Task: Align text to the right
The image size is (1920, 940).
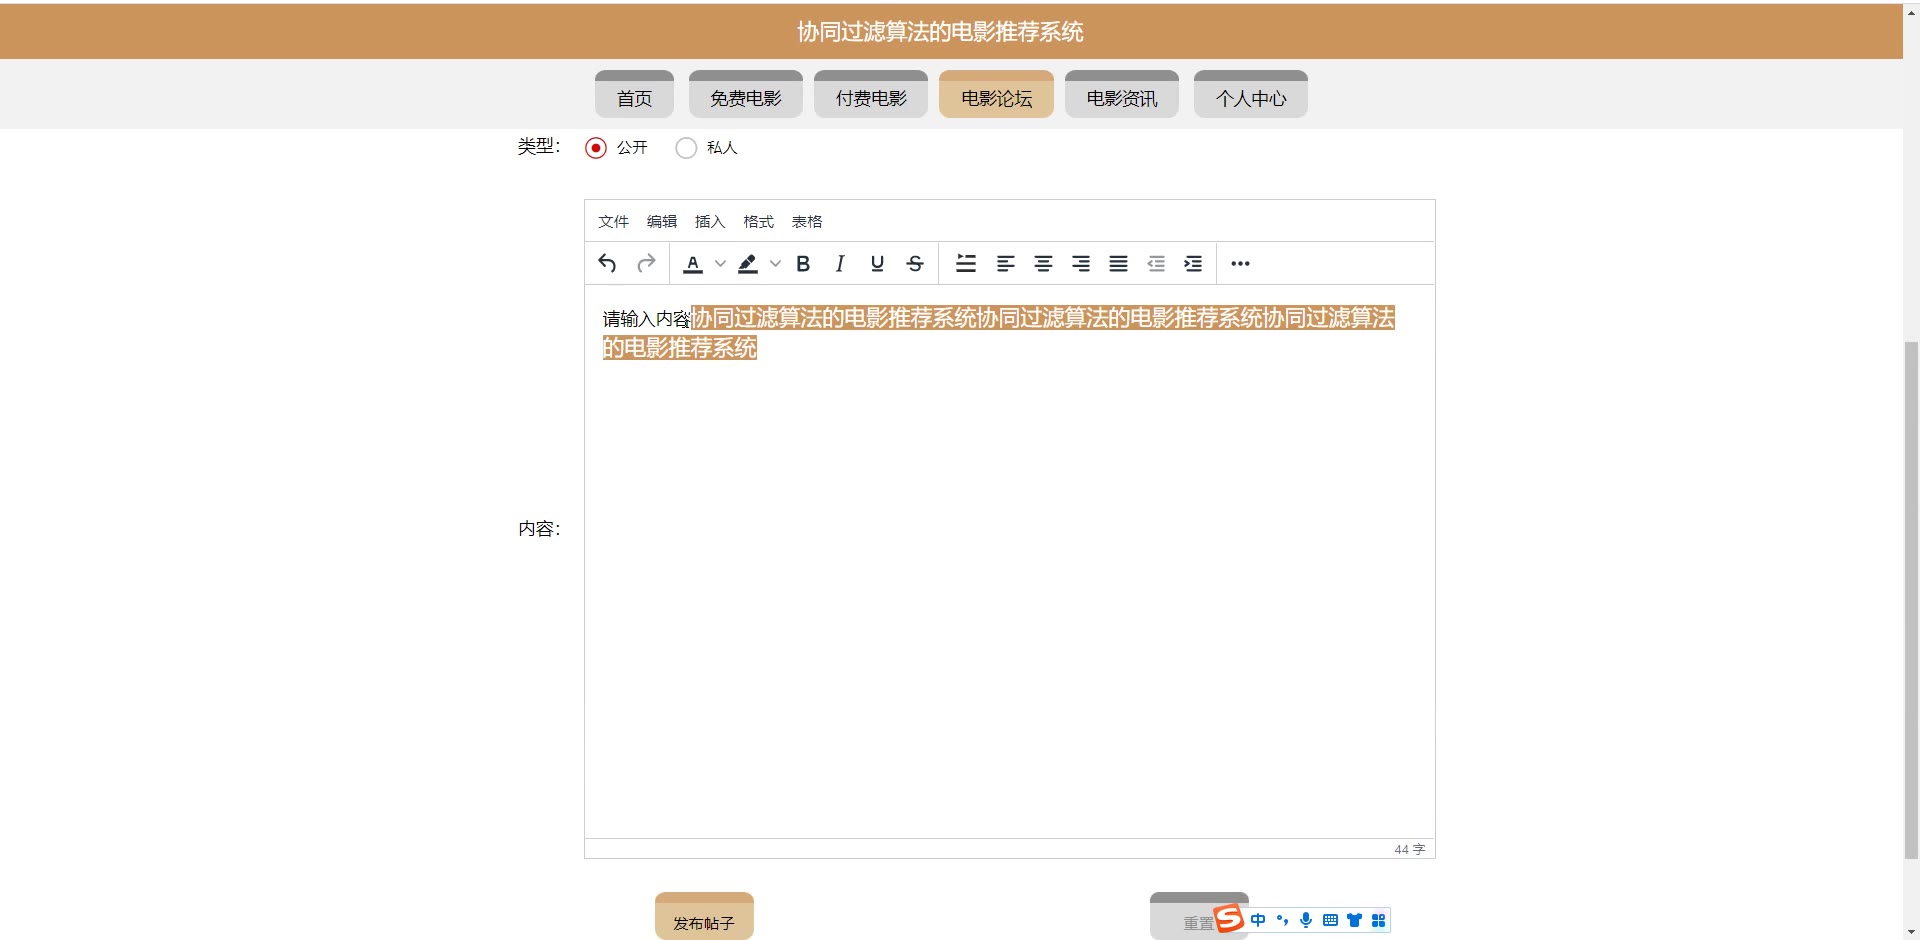Action: click(1081, 263)
